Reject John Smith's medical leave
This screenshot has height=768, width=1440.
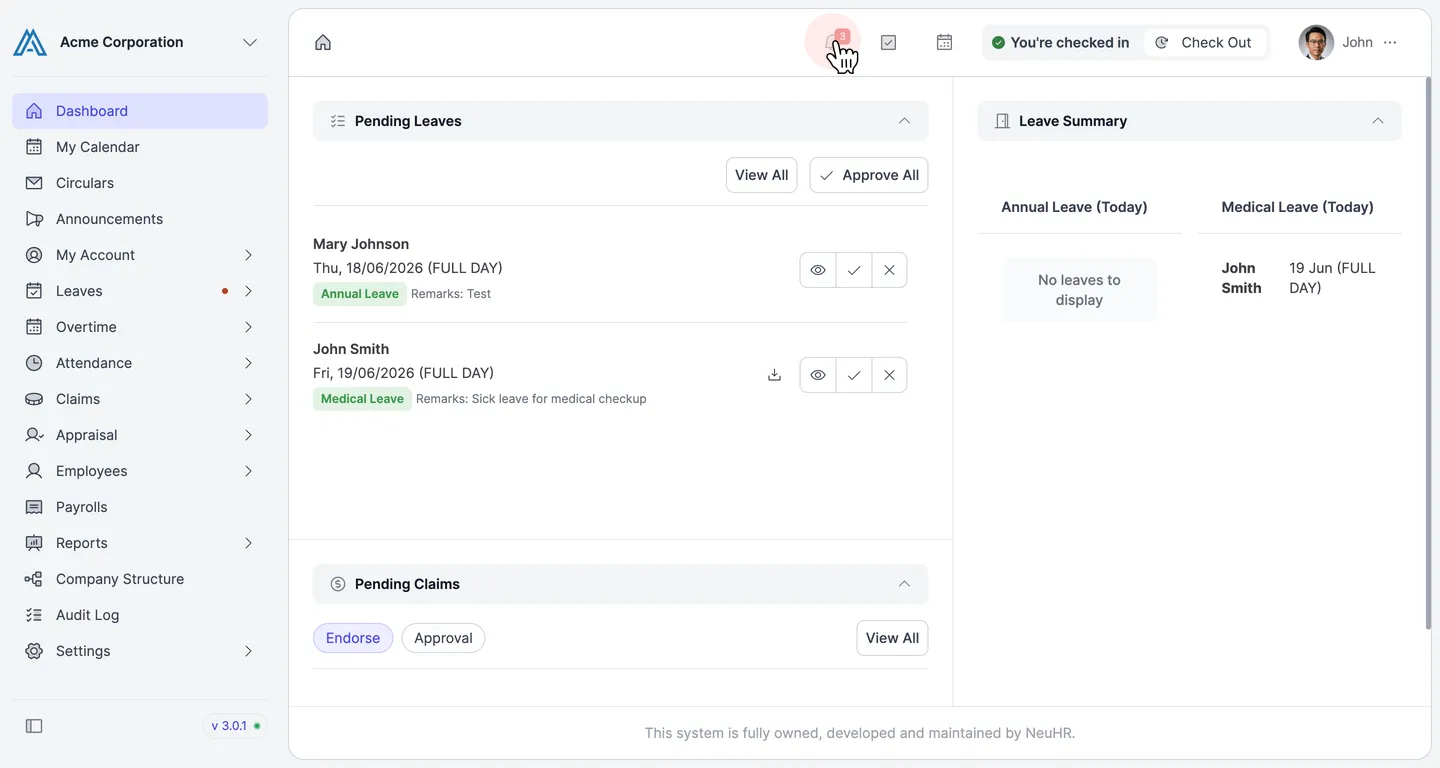(x=889, y=375)
